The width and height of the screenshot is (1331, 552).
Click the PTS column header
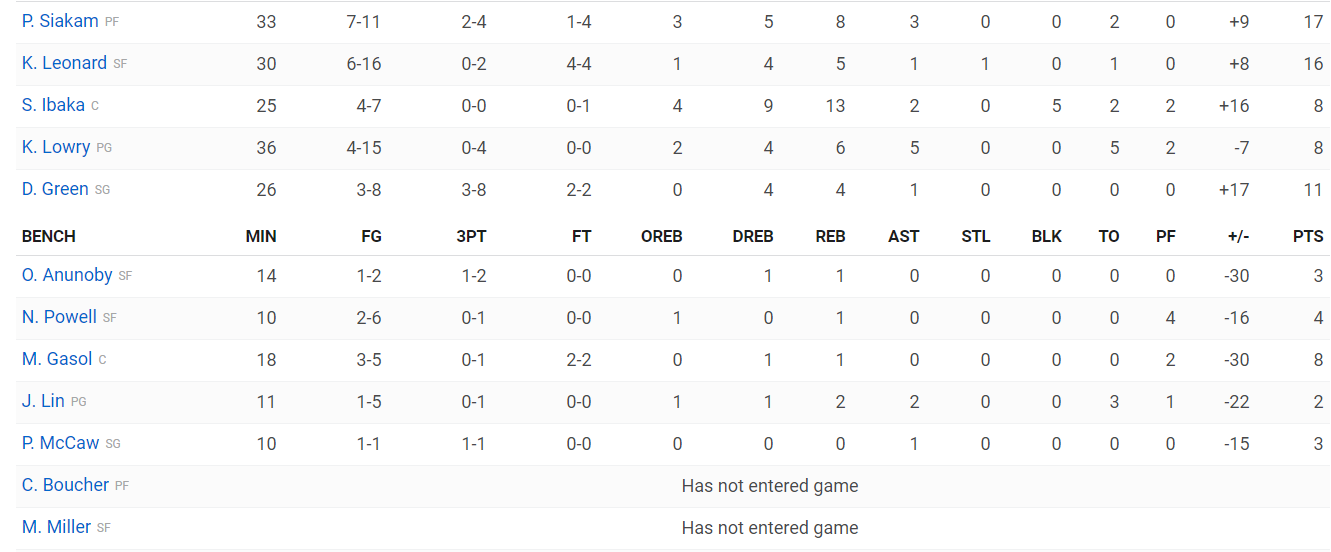[x=1308, y=237]
